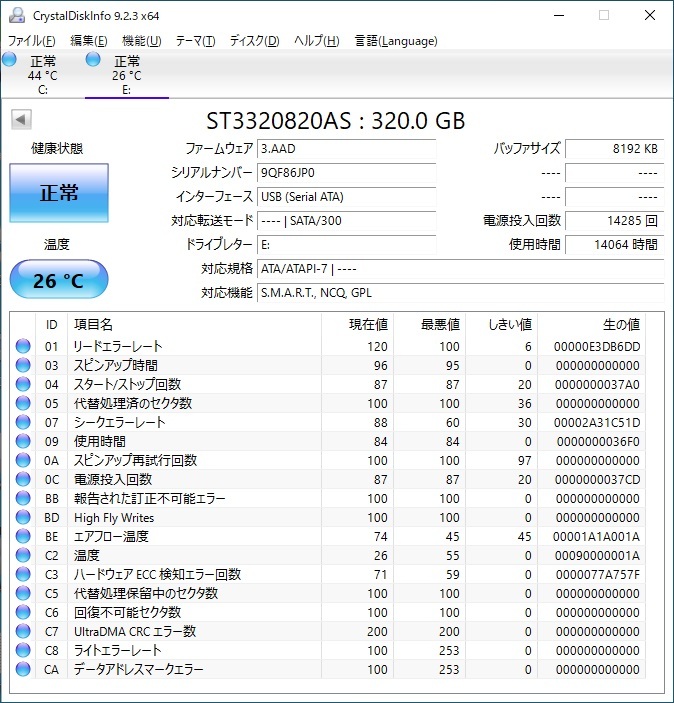Click the serial number field 9QF86JP0
The width and height of the screenshot is (674, 703).
pos(346,173)
